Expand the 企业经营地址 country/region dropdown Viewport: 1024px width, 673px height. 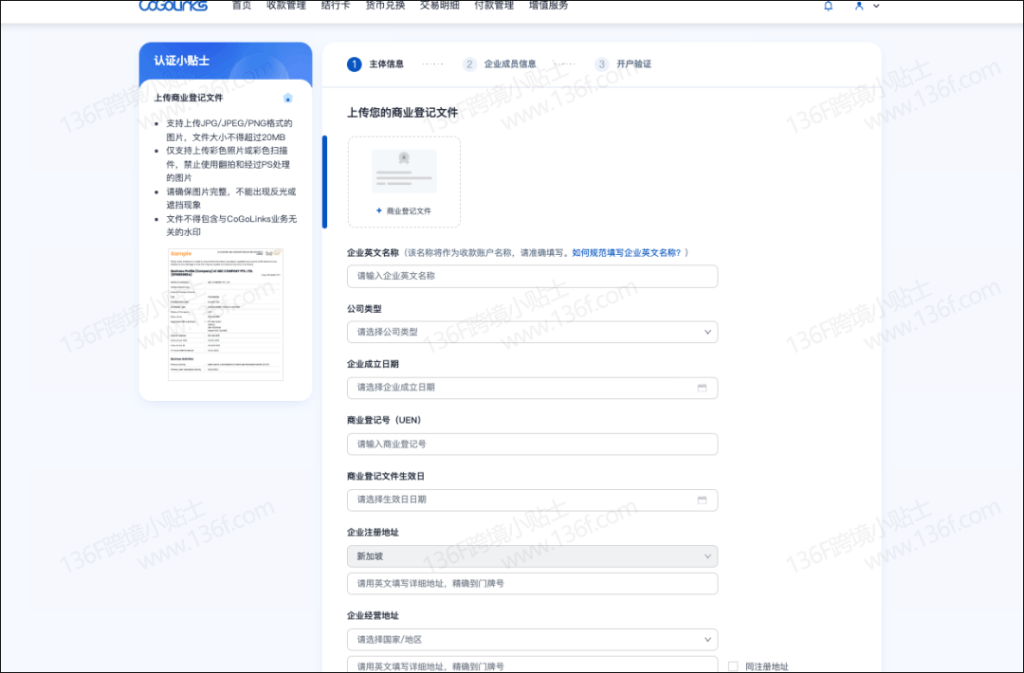532,639
